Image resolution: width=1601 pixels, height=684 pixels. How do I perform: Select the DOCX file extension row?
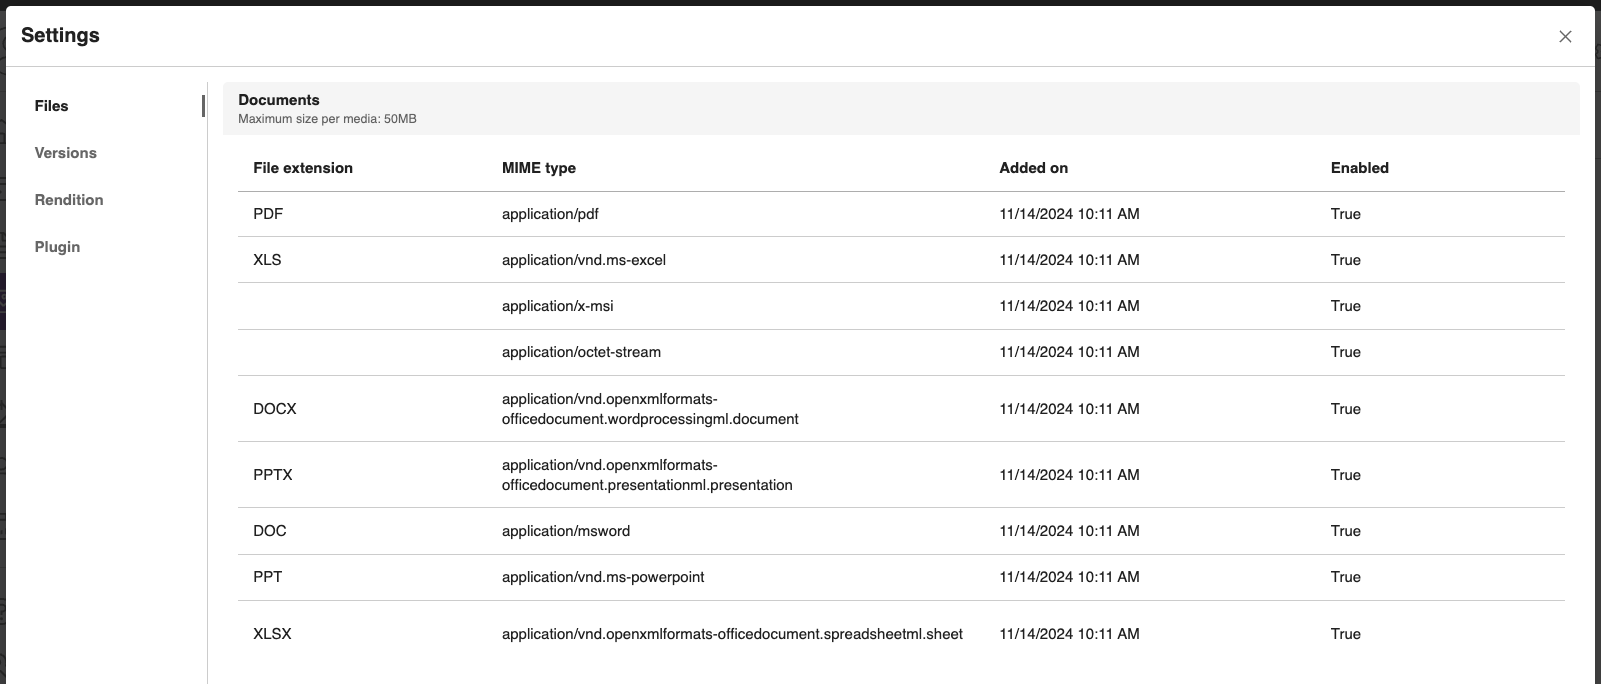coord(275,409)
